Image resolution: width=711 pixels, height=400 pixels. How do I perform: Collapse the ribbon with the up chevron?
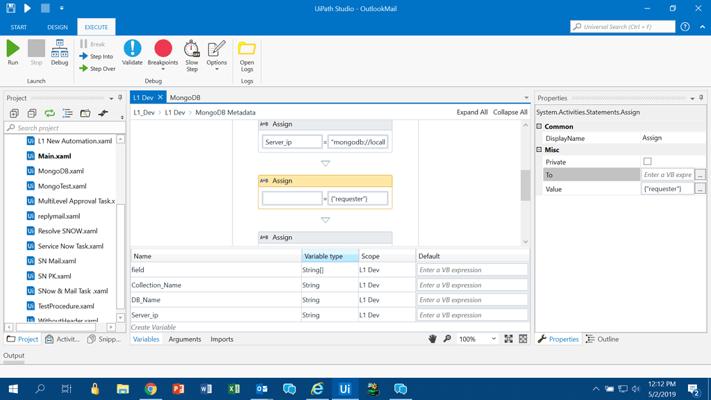point(702,27)
